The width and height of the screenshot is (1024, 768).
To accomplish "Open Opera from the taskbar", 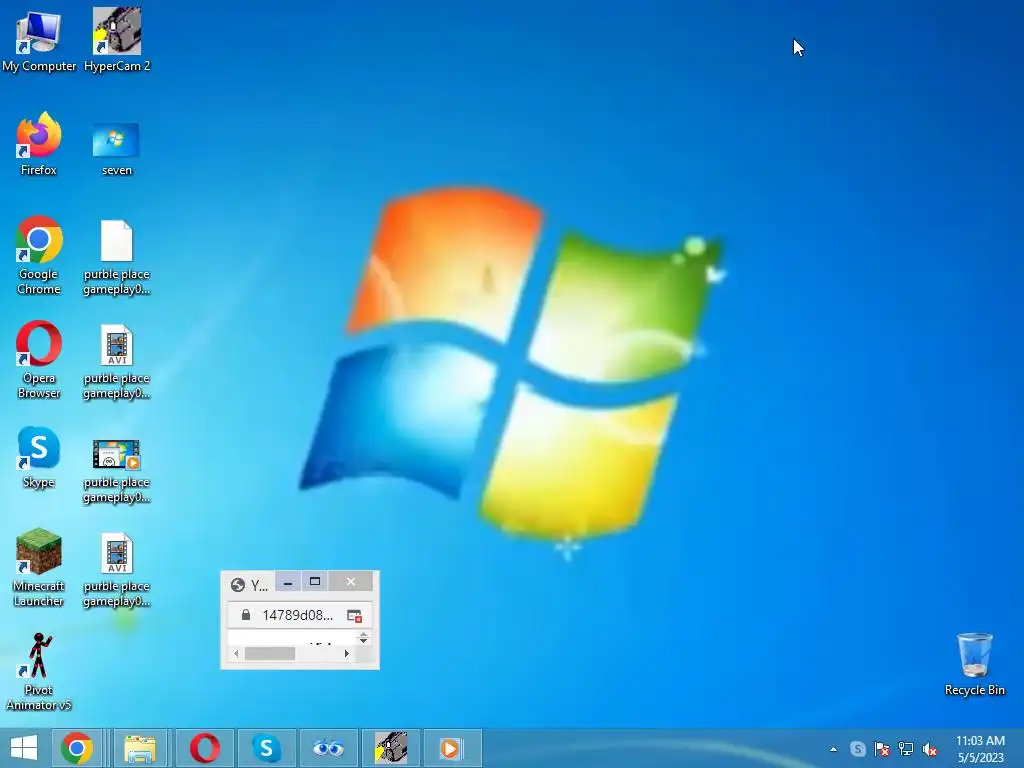I will click(204, 748).
